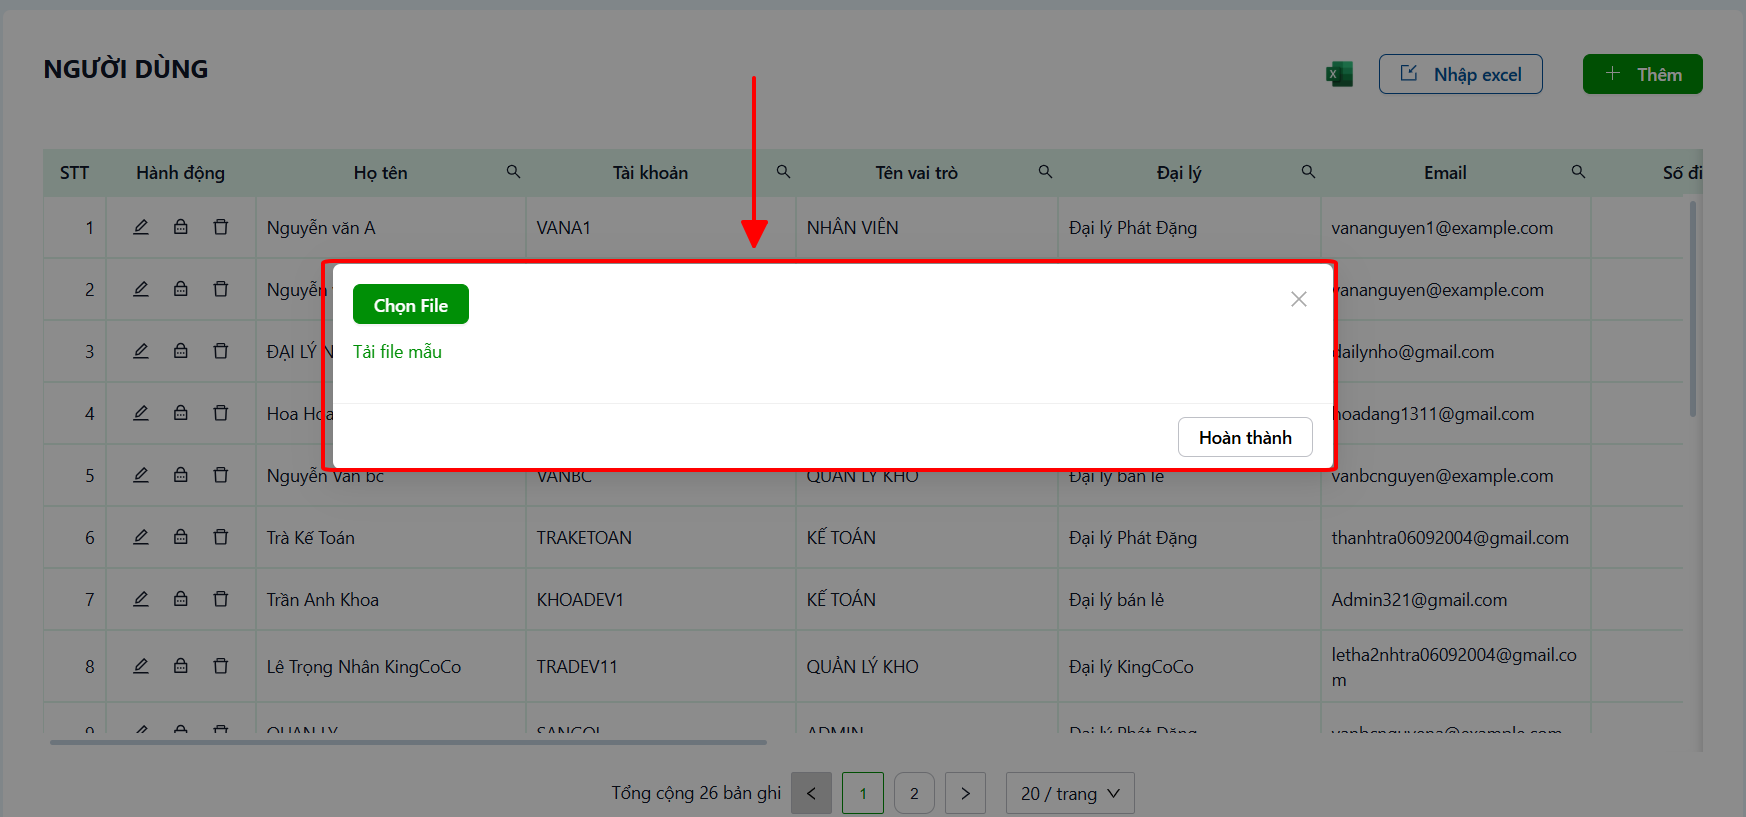Edit row 3 ĐẠI LÝ user
The image size is (1746, 817).
point(141,351)
